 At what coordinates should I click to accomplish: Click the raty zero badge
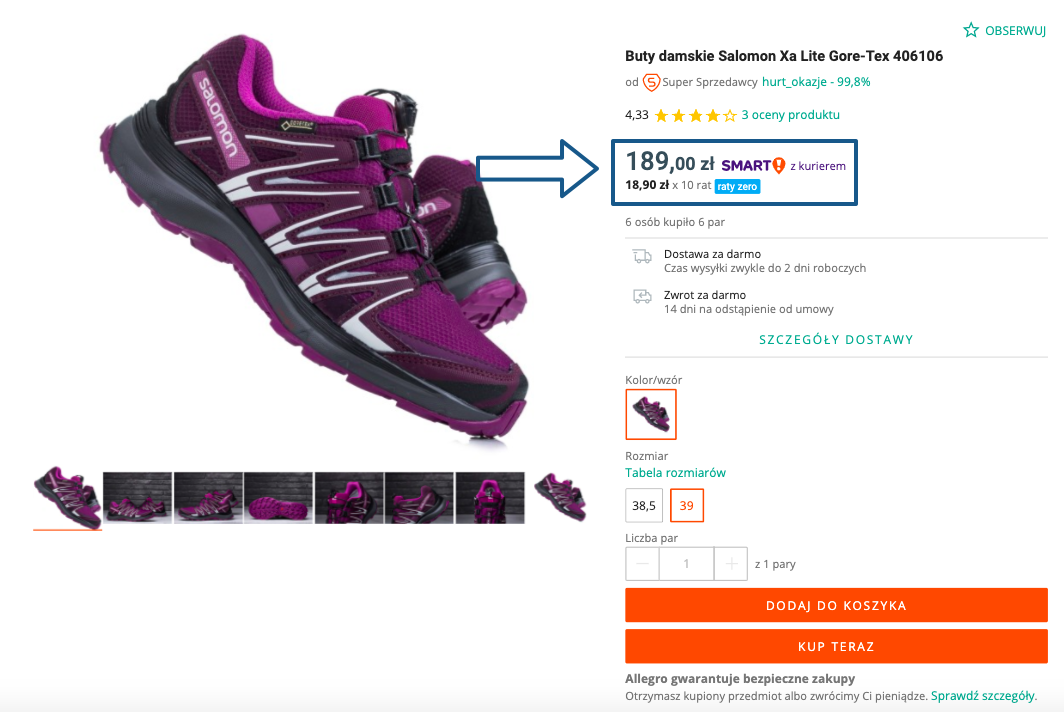point(737,186)
